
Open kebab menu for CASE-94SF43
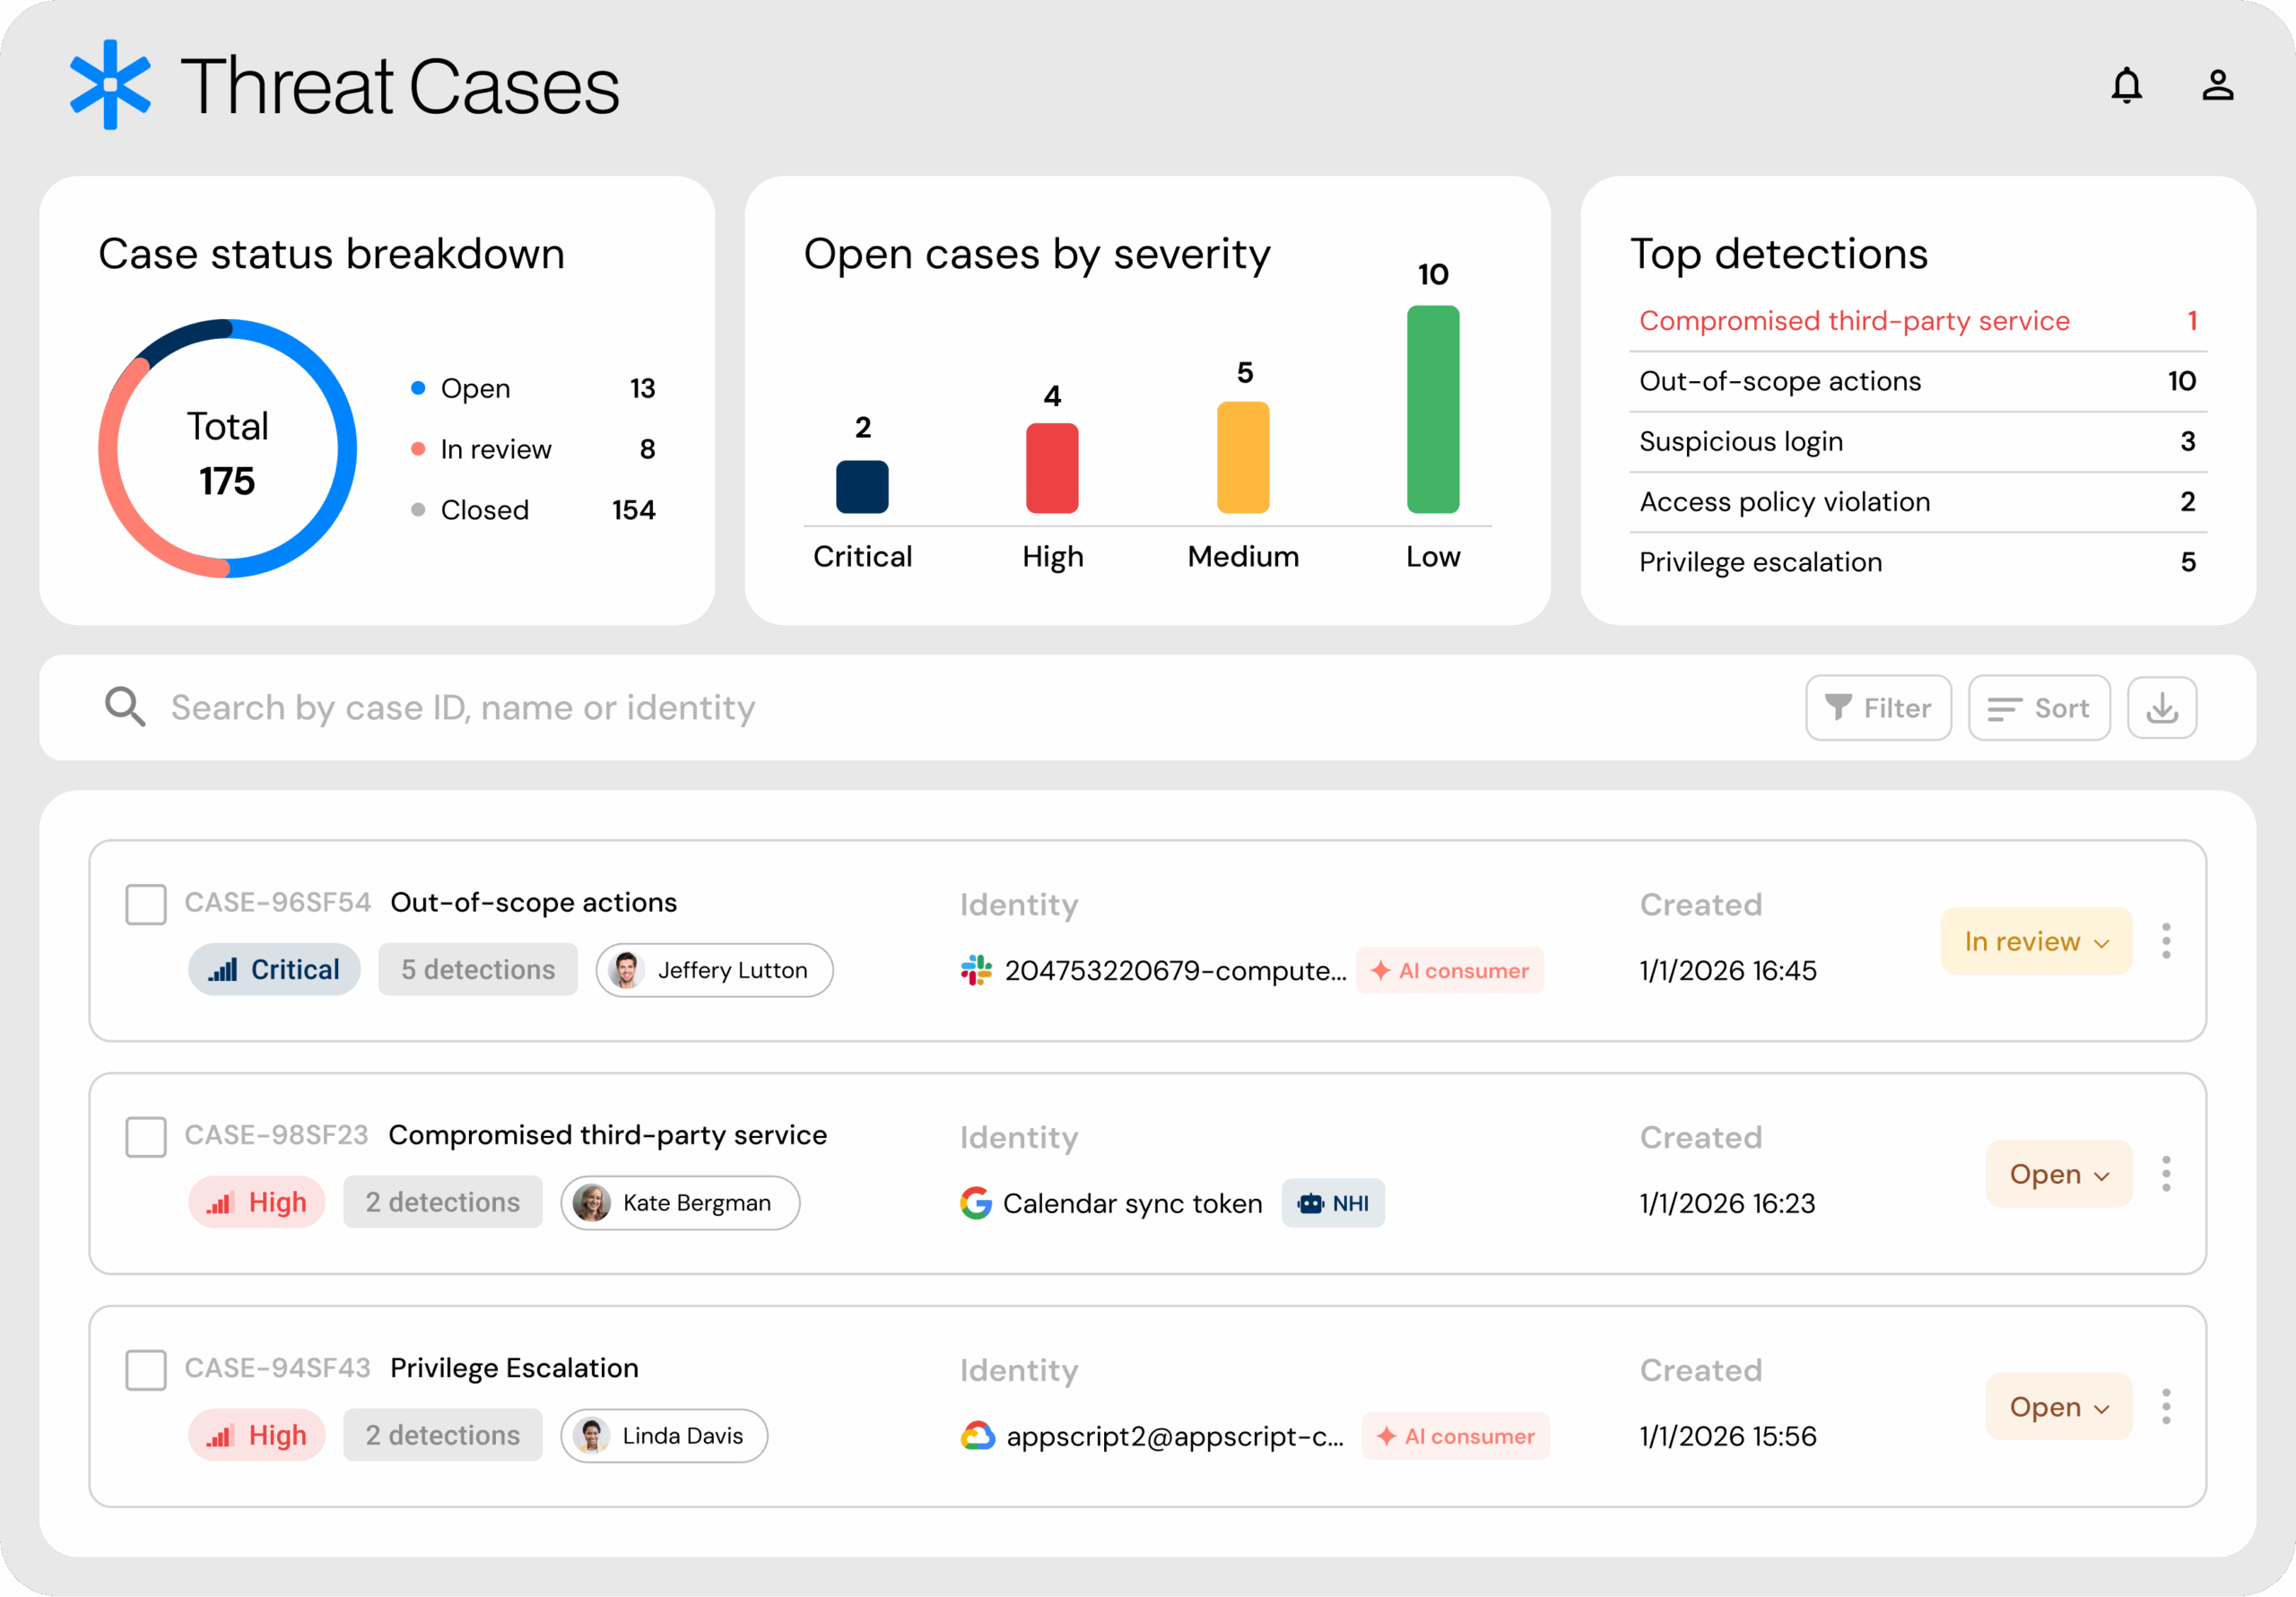pos(2166,1407)
